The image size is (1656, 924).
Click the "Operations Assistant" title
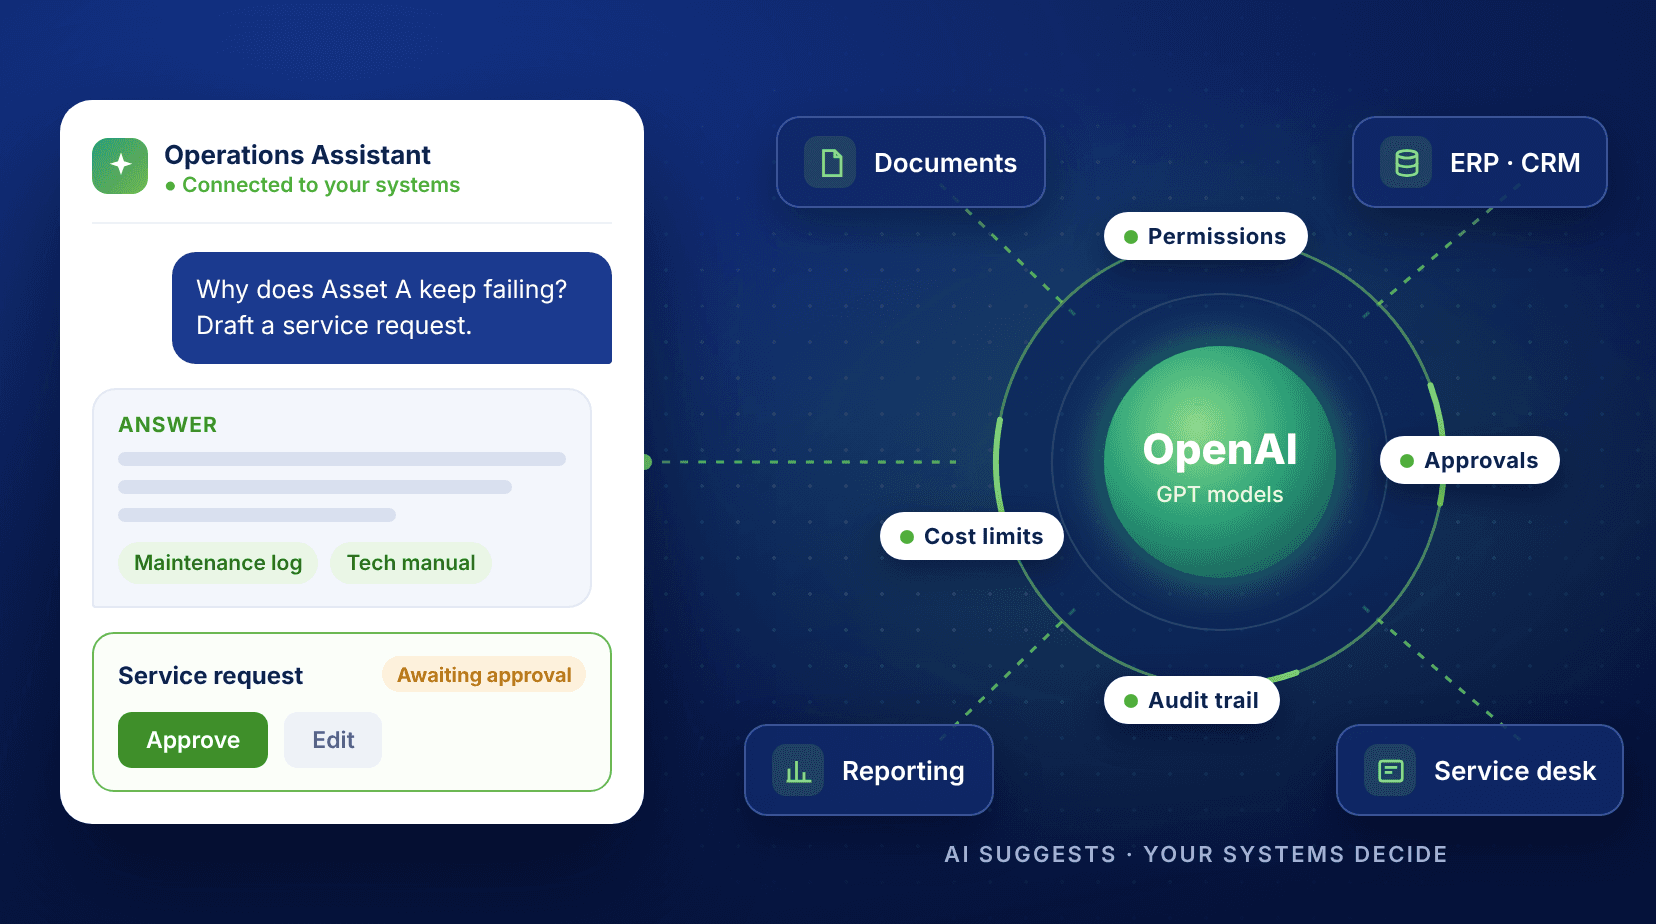tap(297, 155)
